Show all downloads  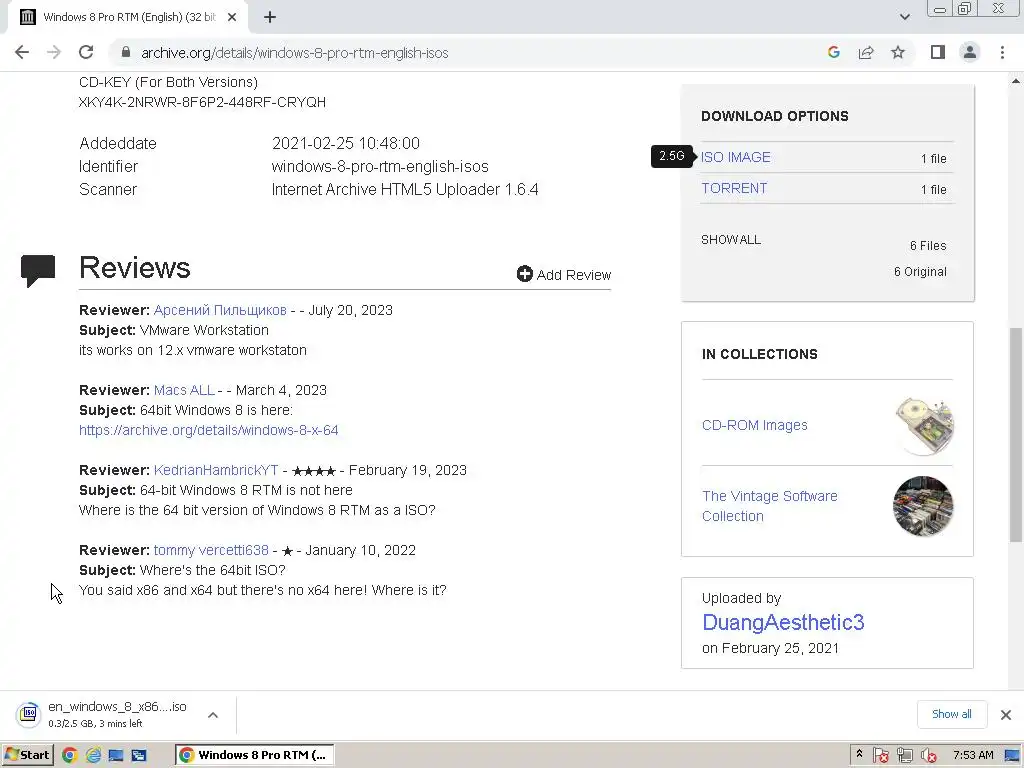[x=951, y=714]
